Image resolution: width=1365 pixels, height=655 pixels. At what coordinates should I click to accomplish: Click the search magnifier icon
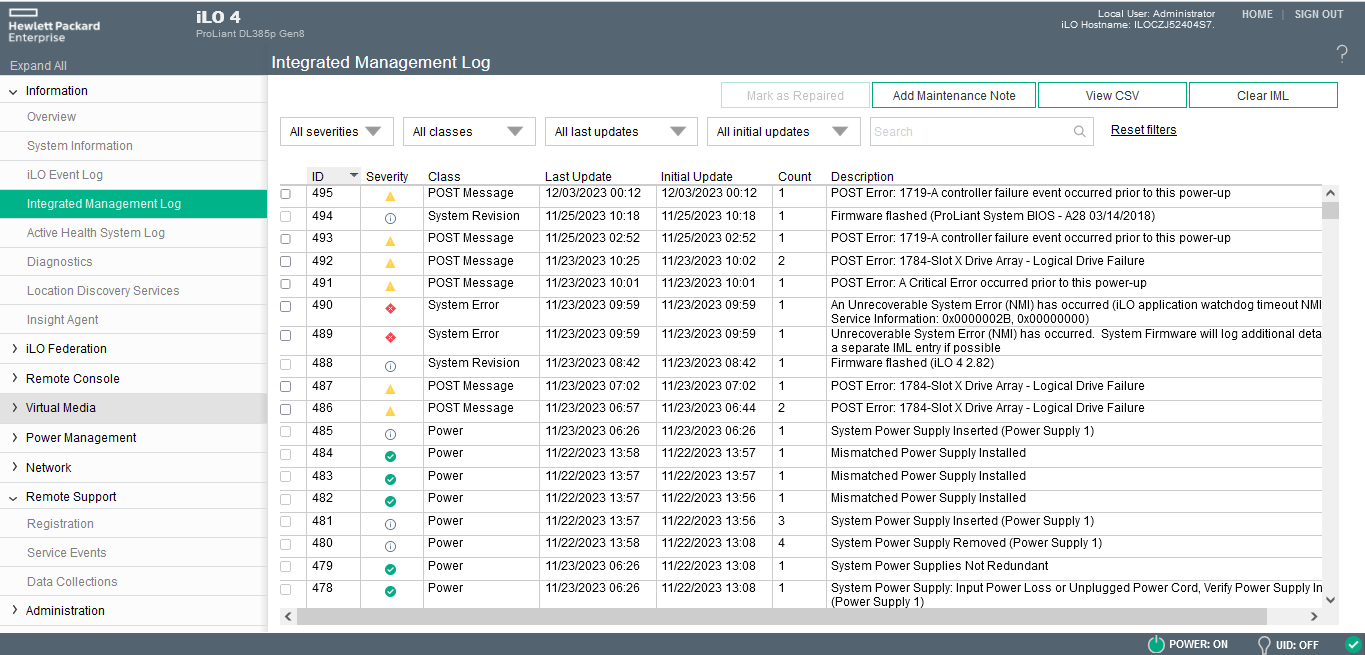coord(1080,131)
